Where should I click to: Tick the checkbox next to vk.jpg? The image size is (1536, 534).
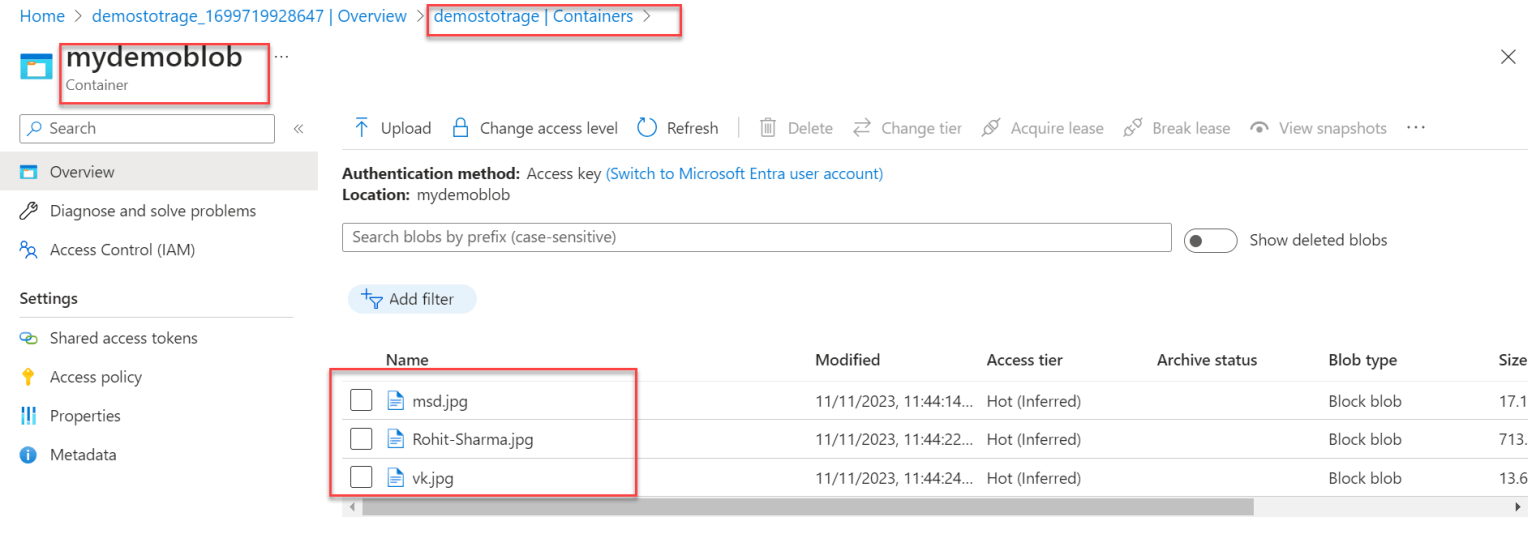(x=361, y=478)
